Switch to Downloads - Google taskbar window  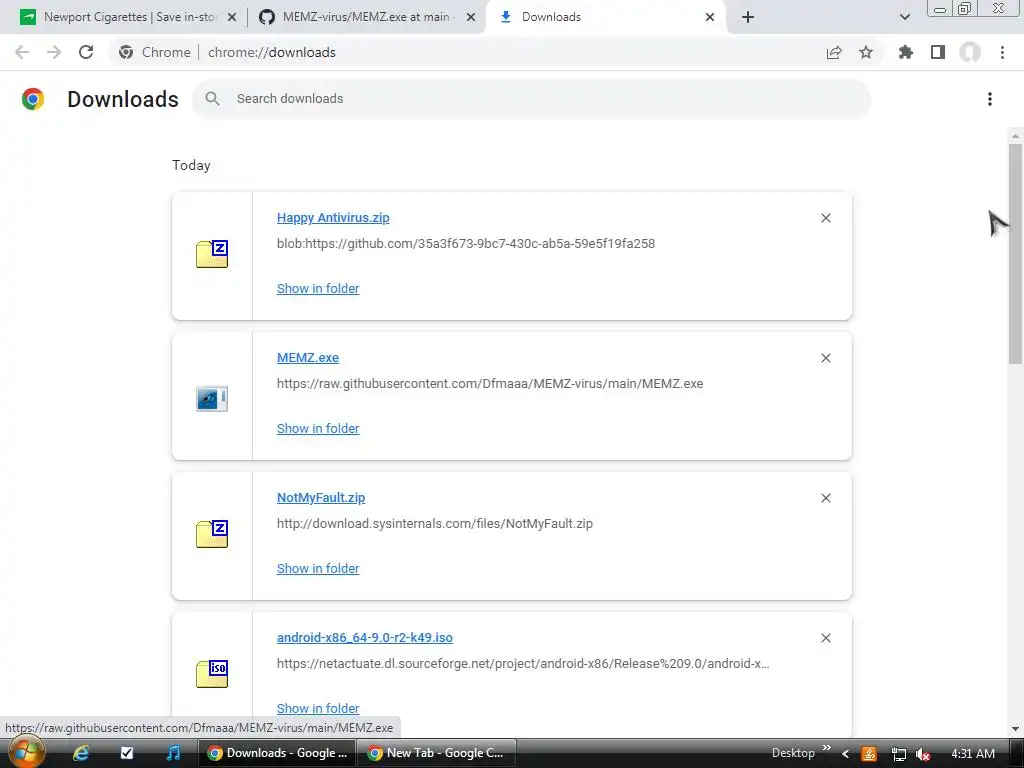click(x=277, y=753)
